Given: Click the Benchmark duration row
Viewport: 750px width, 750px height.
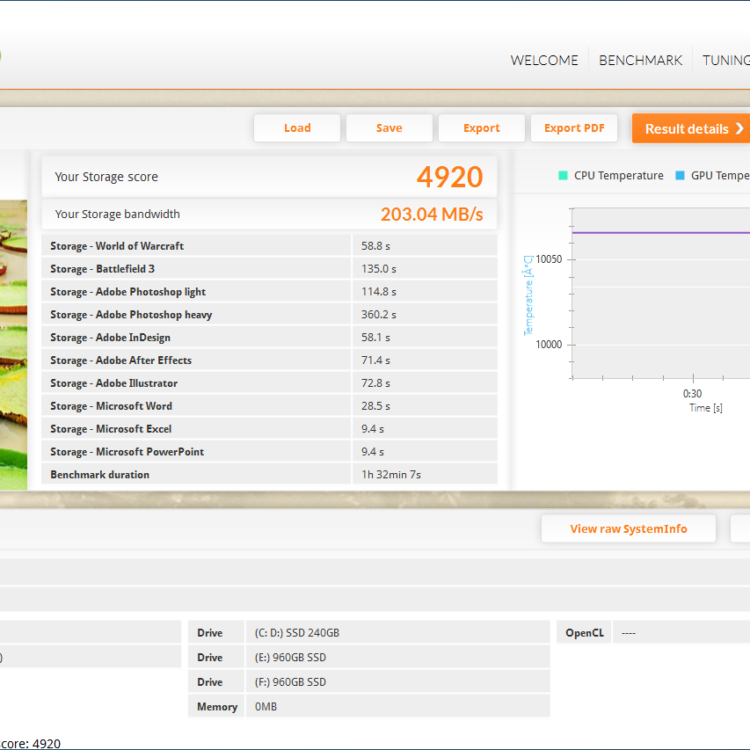Looking at the screenshot, I should [269, 475].
